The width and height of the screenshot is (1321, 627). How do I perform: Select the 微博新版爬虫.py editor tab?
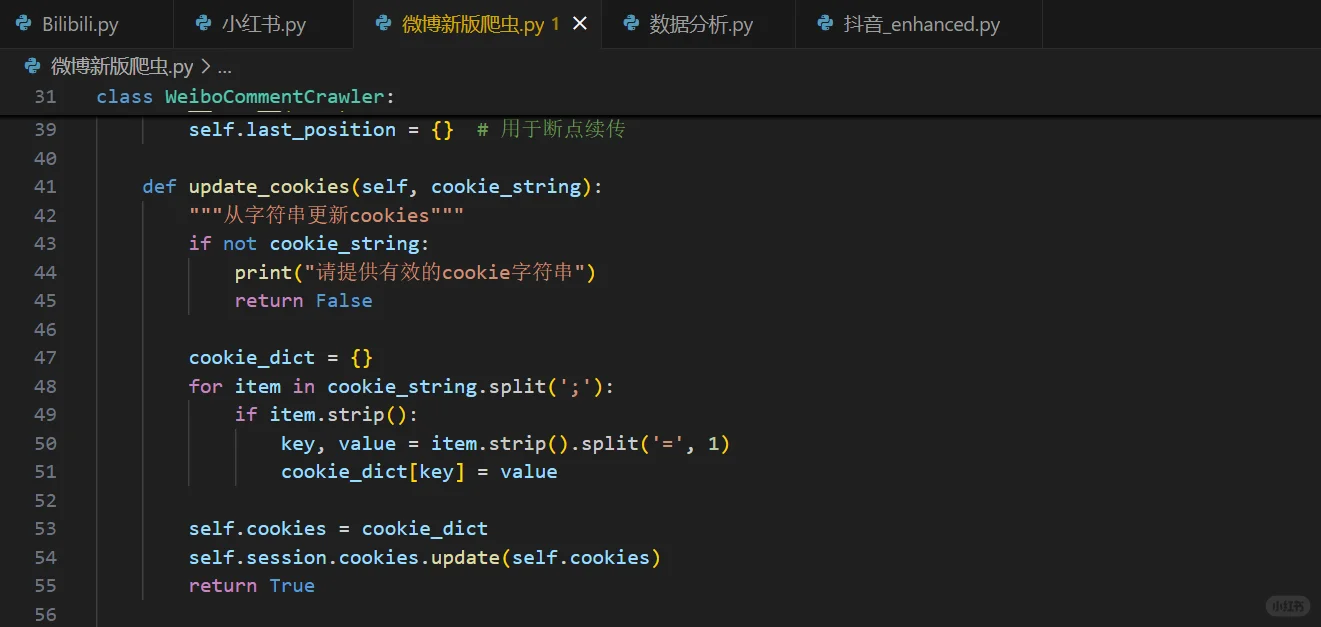[x=477, y=24]
